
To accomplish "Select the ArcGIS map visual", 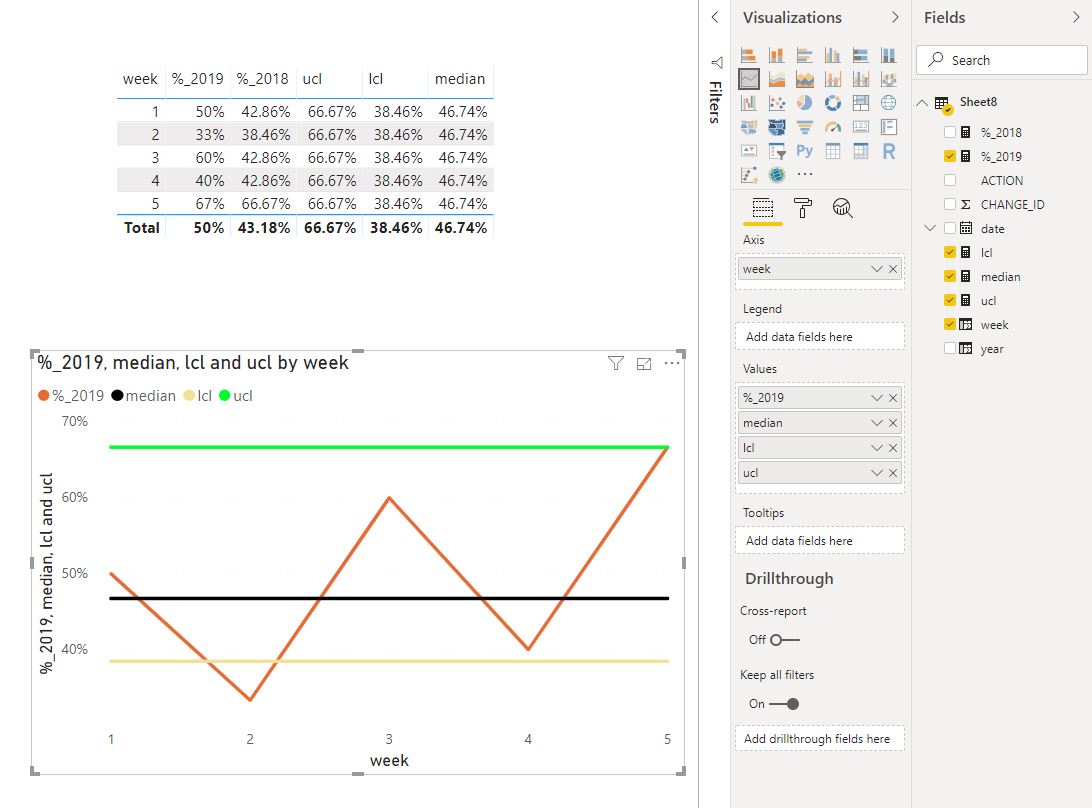I will tap(777, 174).
